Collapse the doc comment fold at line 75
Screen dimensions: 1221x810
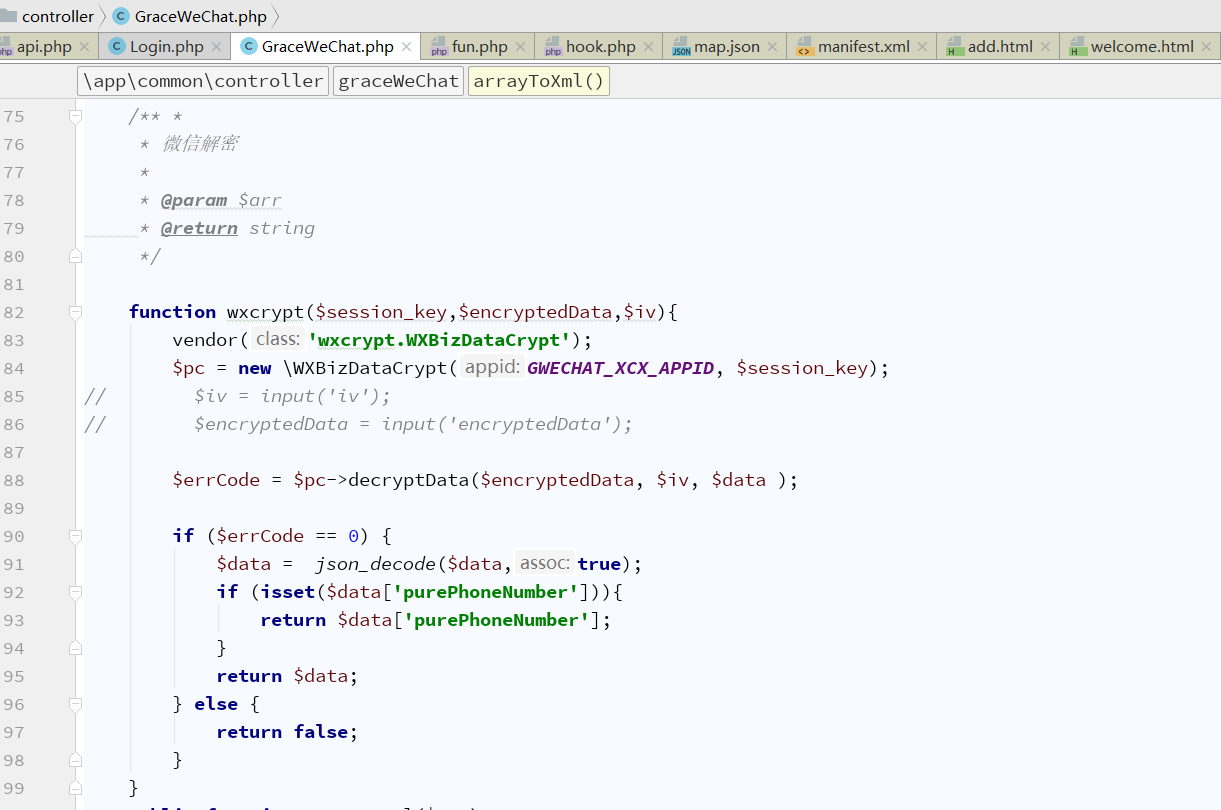click(x=75, y=116)
